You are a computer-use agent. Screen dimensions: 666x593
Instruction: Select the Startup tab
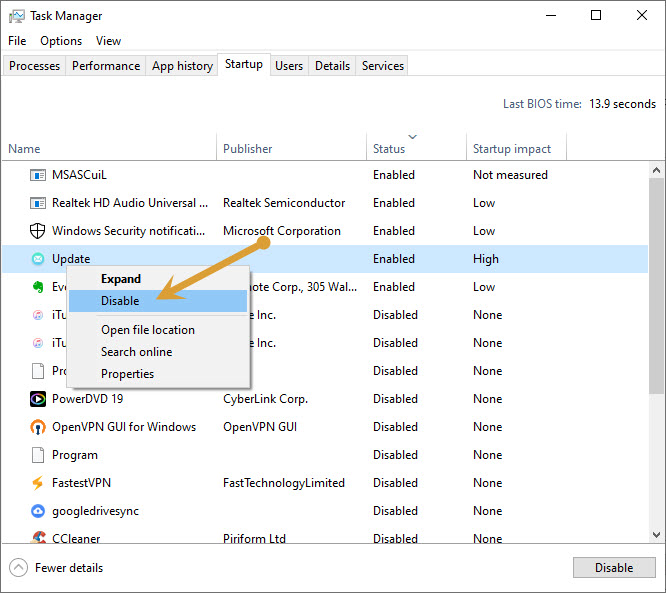click(x=244, y=64)
